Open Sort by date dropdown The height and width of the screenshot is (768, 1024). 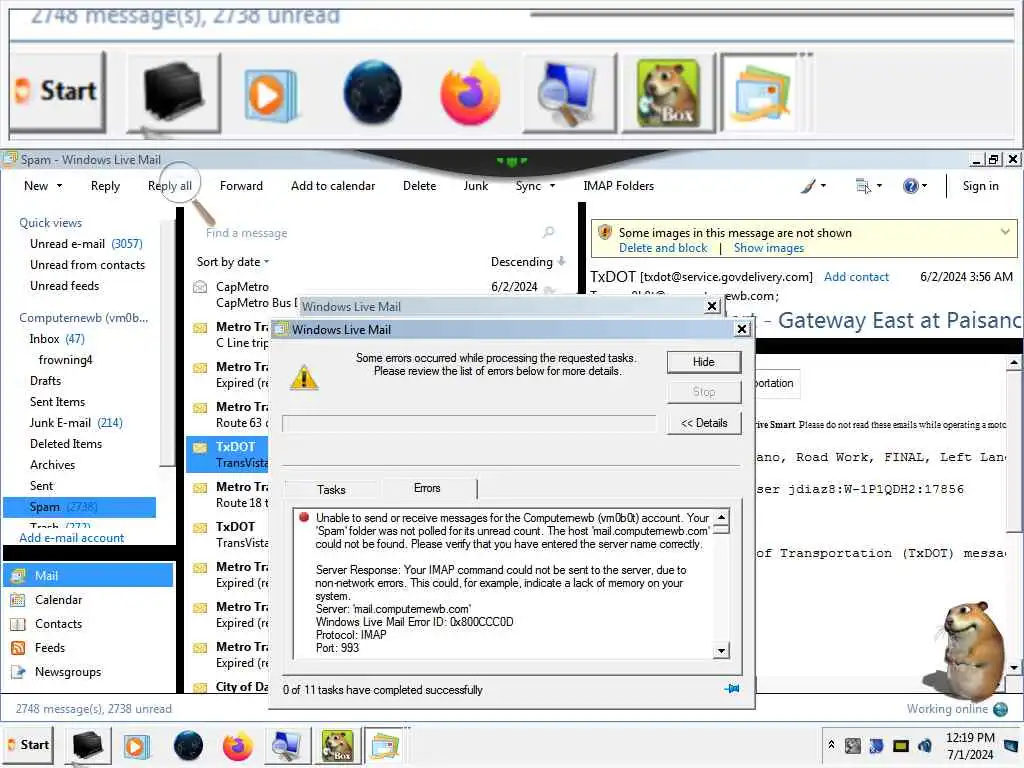pyautogui.click(x=232, y=262)
